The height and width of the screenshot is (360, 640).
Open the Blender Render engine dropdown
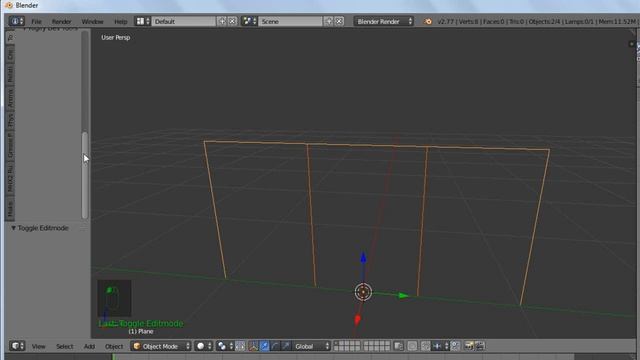click(384, 21)
